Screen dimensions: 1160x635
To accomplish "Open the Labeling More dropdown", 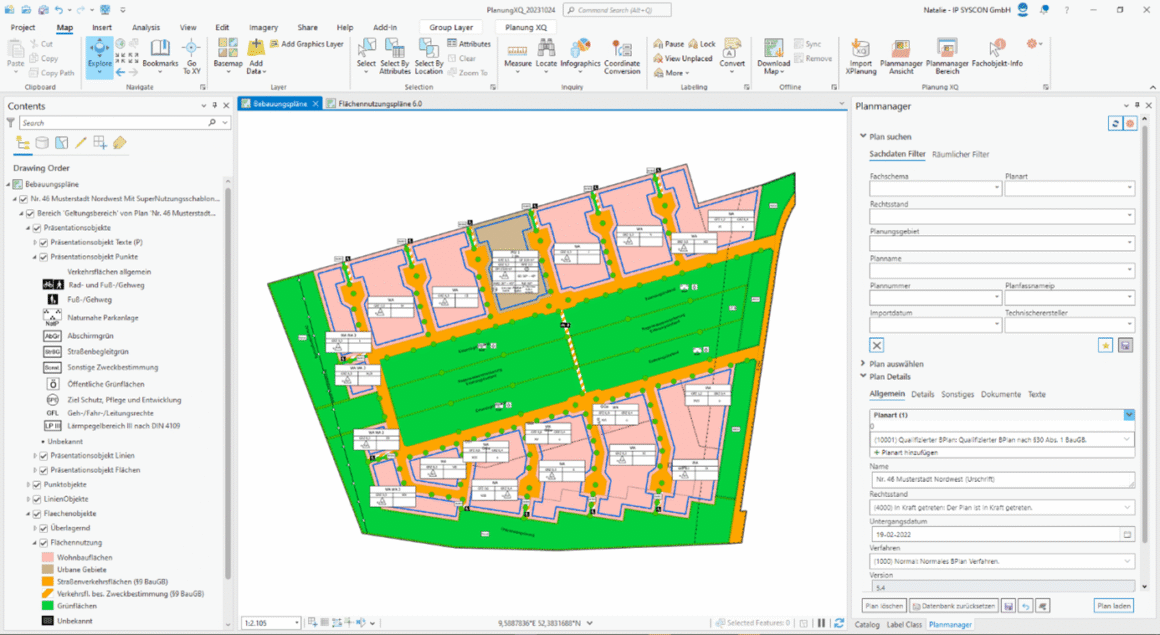I will (x=672, y=73).
